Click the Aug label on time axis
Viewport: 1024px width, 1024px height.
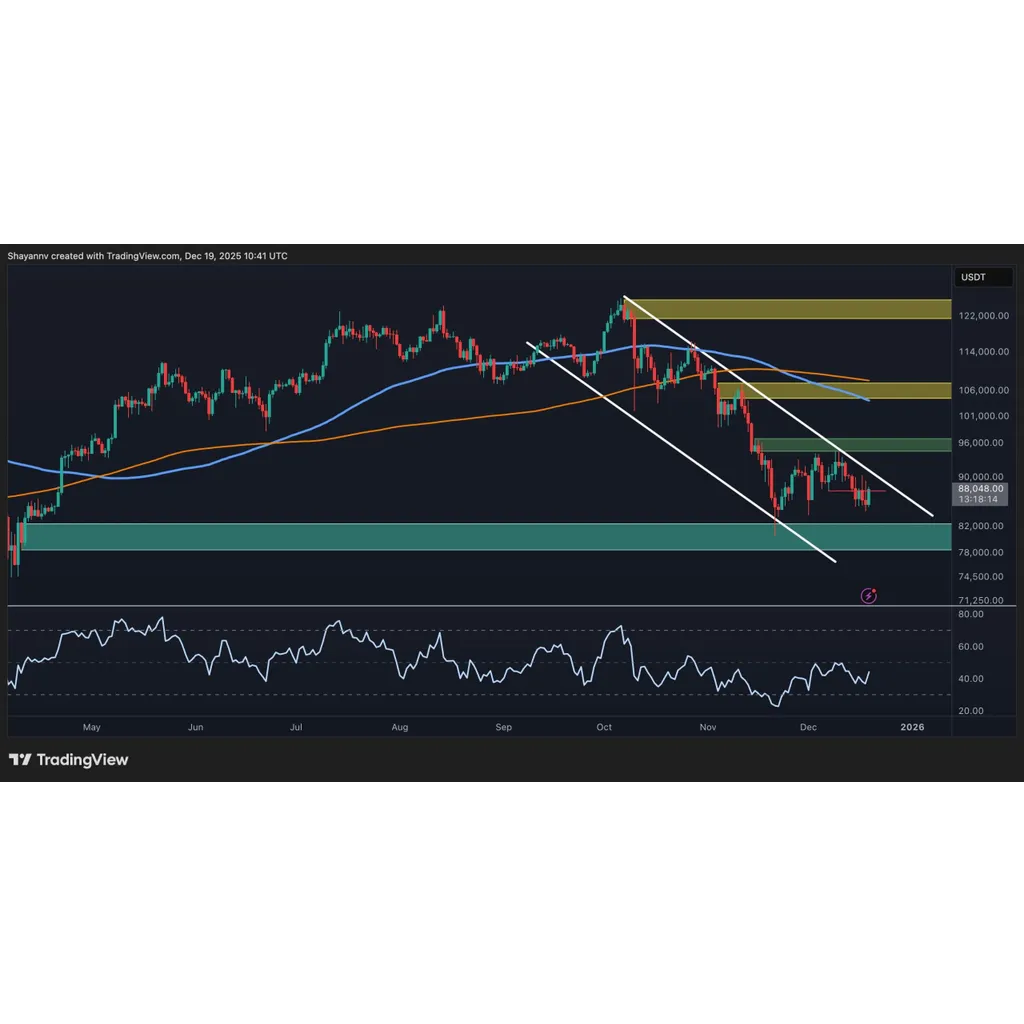coord(400,727)
